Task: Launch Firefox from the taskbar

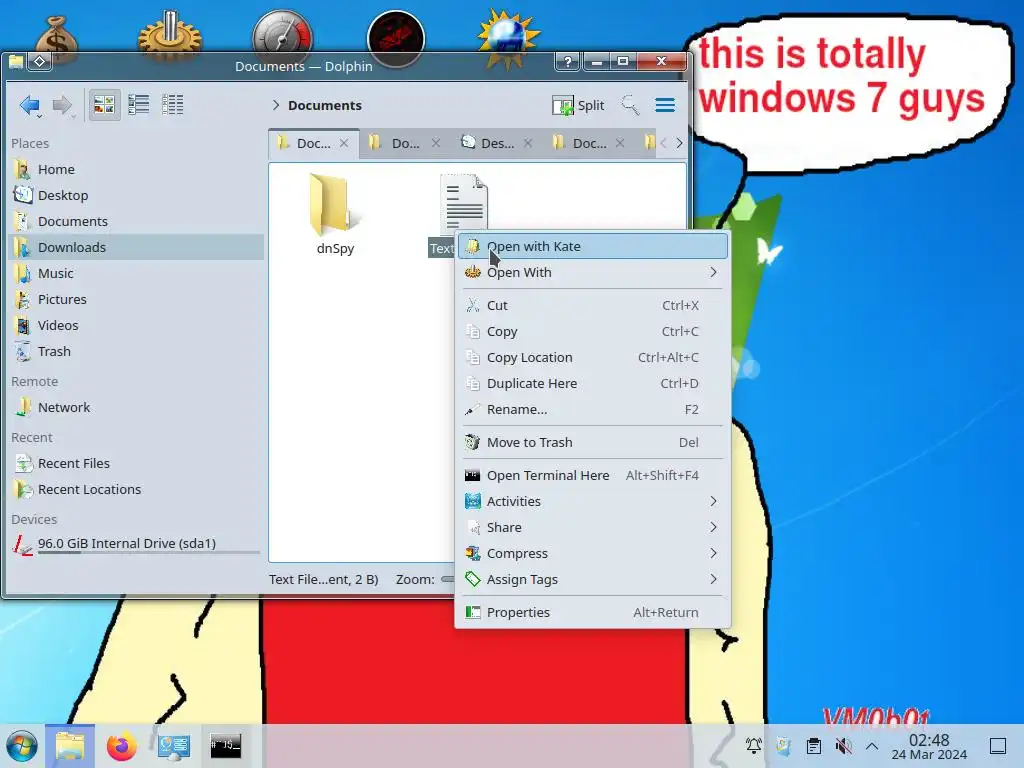Action: (x=121, y=746)
